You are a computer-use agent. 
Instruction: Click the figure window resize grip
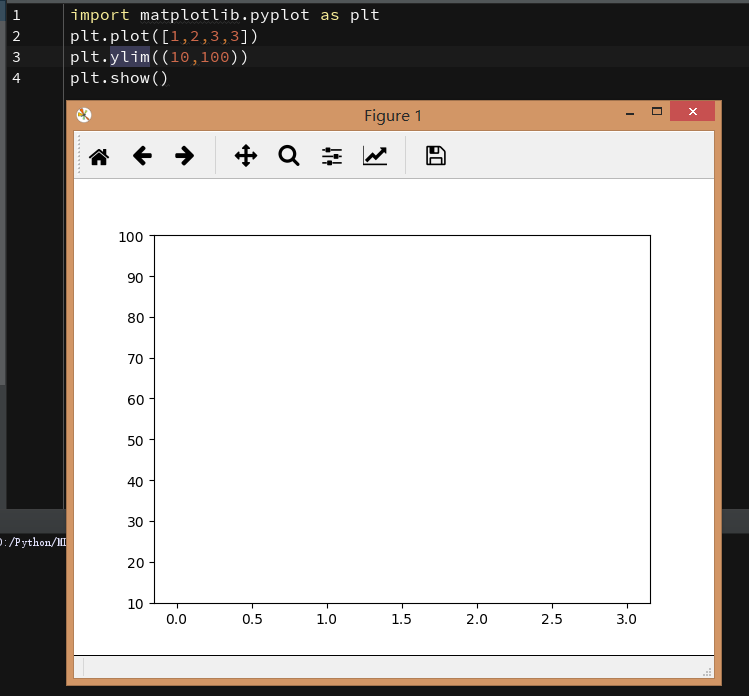707,672
